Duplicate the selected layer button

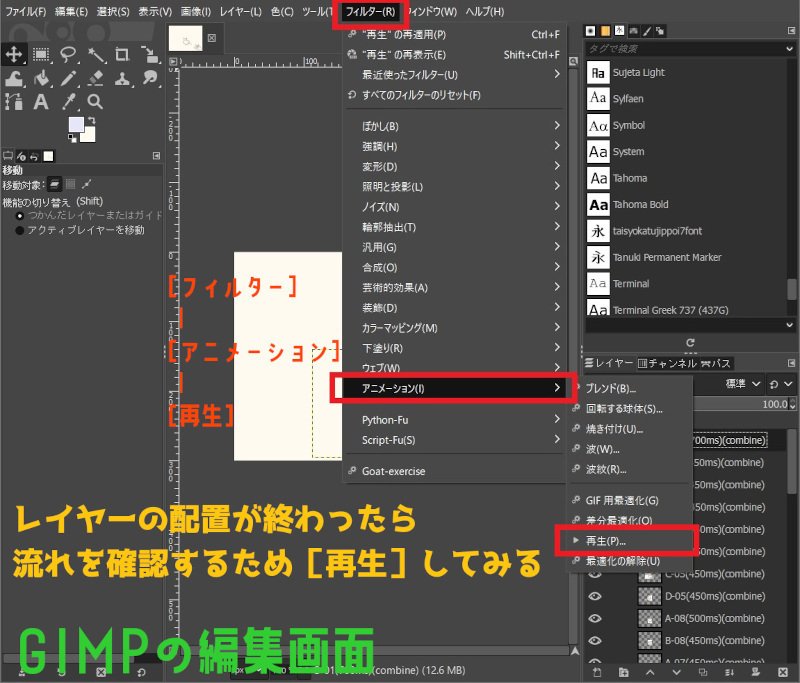click(703, 672)
